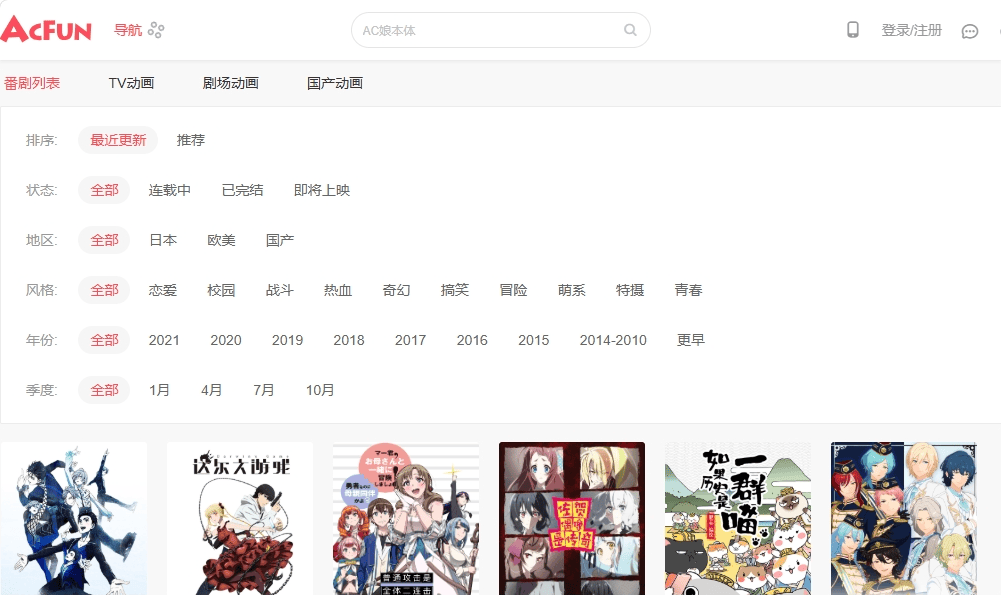Switch to the 剧场动画 tab

pos(230,83)
